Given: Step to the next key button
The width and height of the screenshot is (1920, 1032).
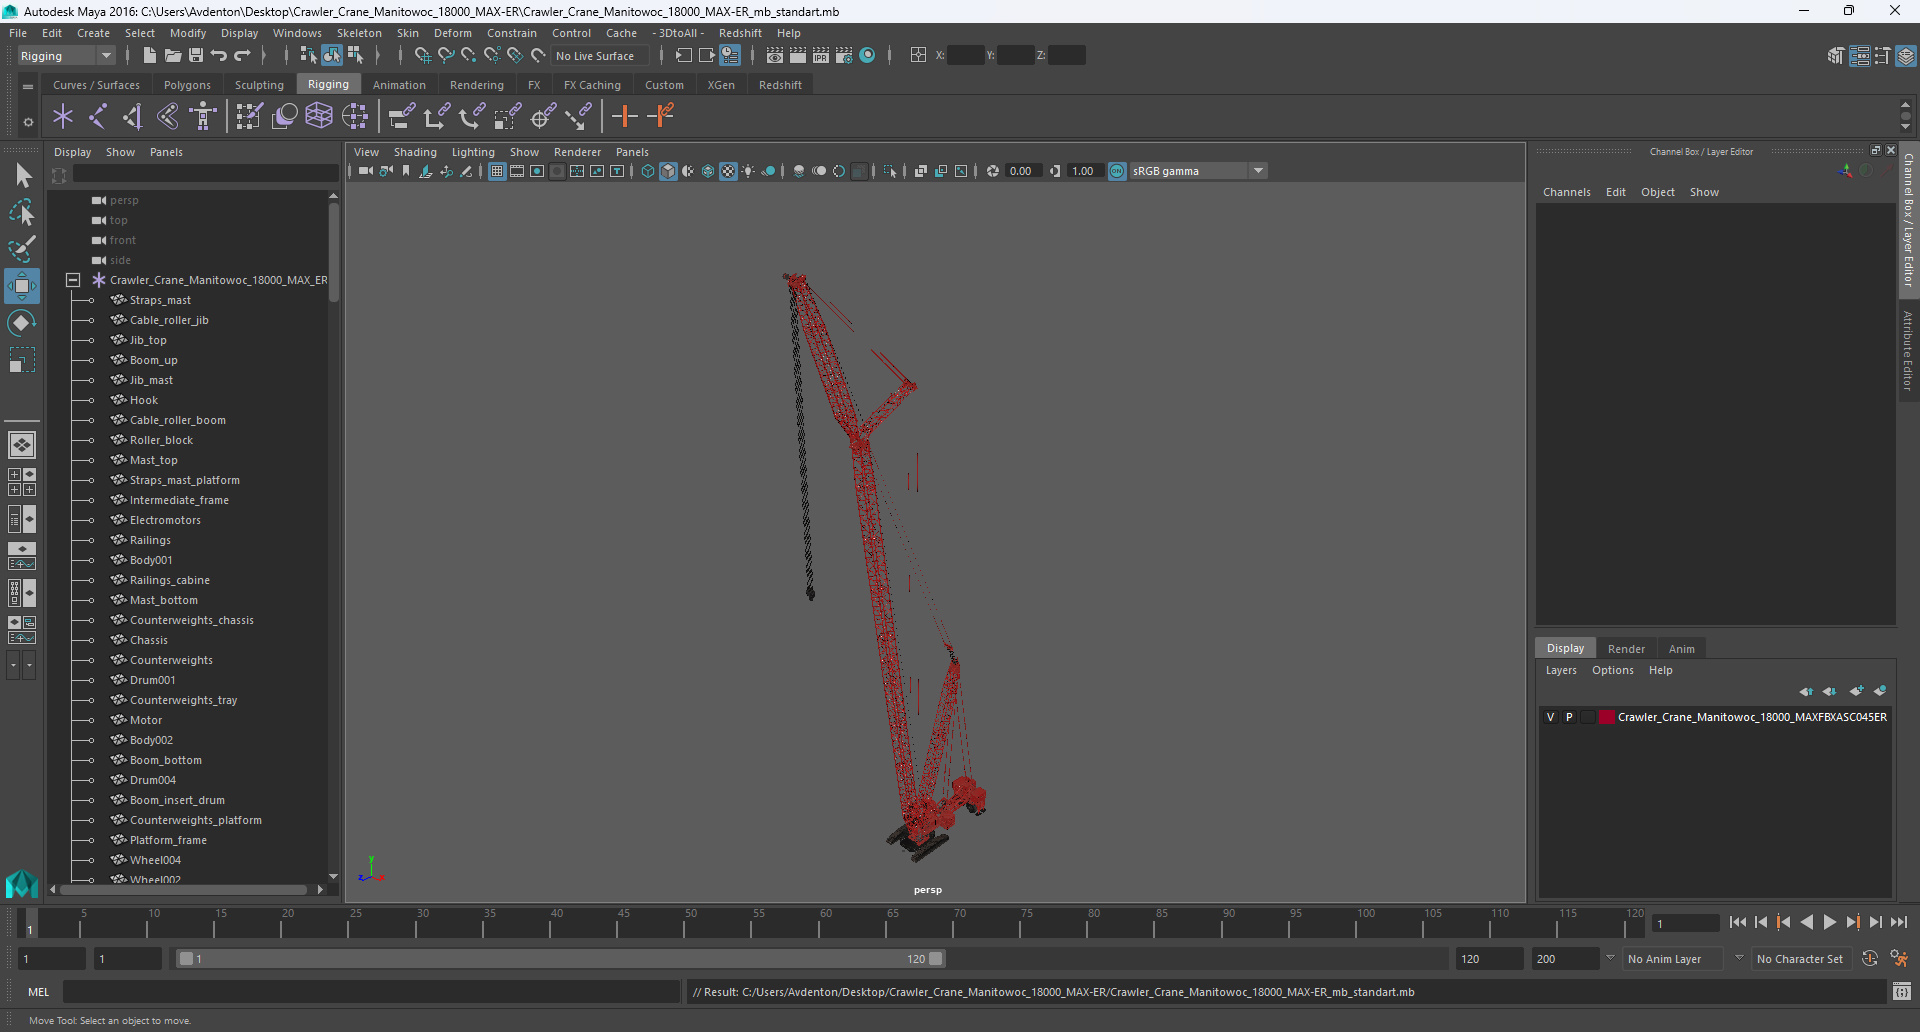Looking at the screenshot, I should (x=1853, y=922).
